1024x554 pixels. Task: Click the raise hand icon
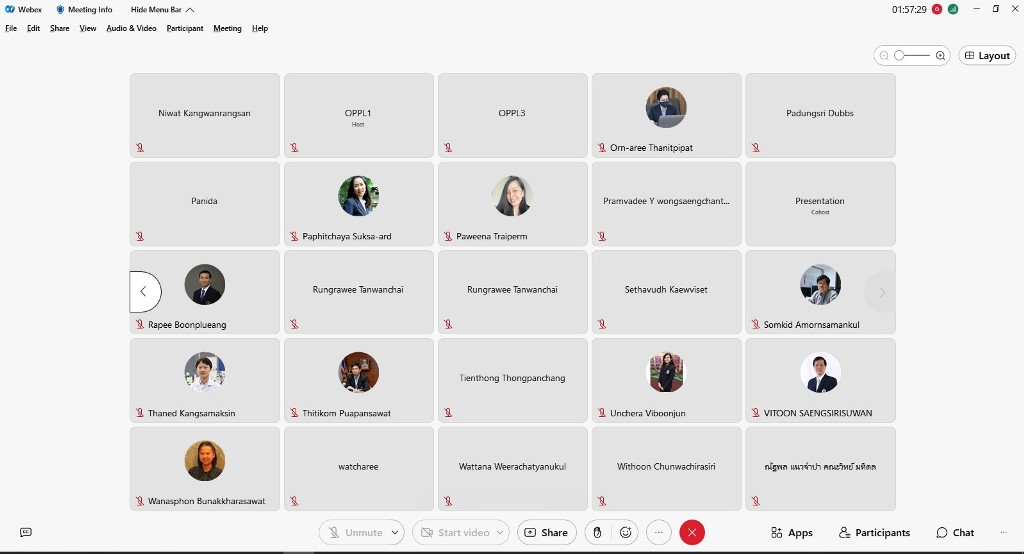(x=597, y=533)
